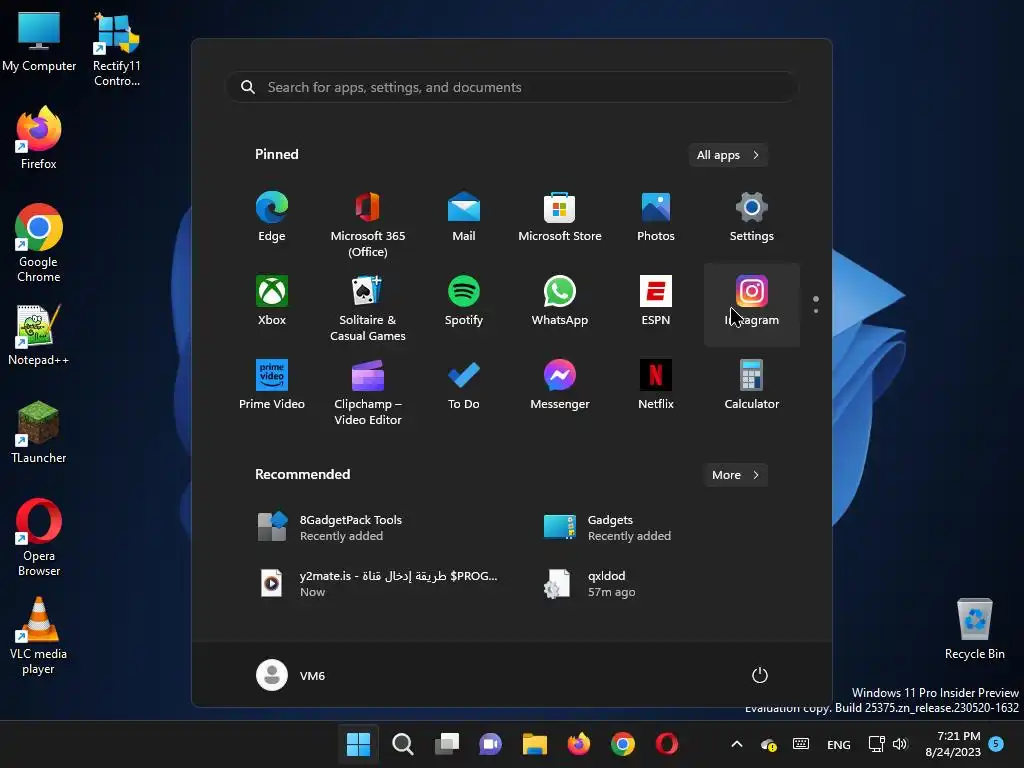
Task: Click the Windows Start button on taskbar
Action: [x=359, y=744]
